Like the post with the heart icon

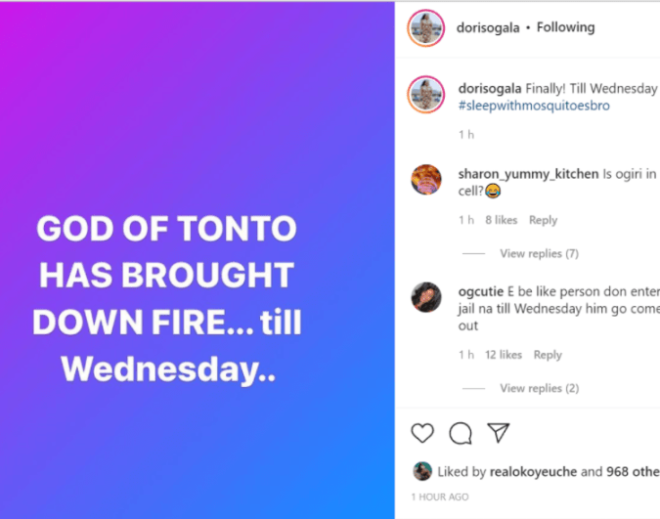click(x=423, y=433)
